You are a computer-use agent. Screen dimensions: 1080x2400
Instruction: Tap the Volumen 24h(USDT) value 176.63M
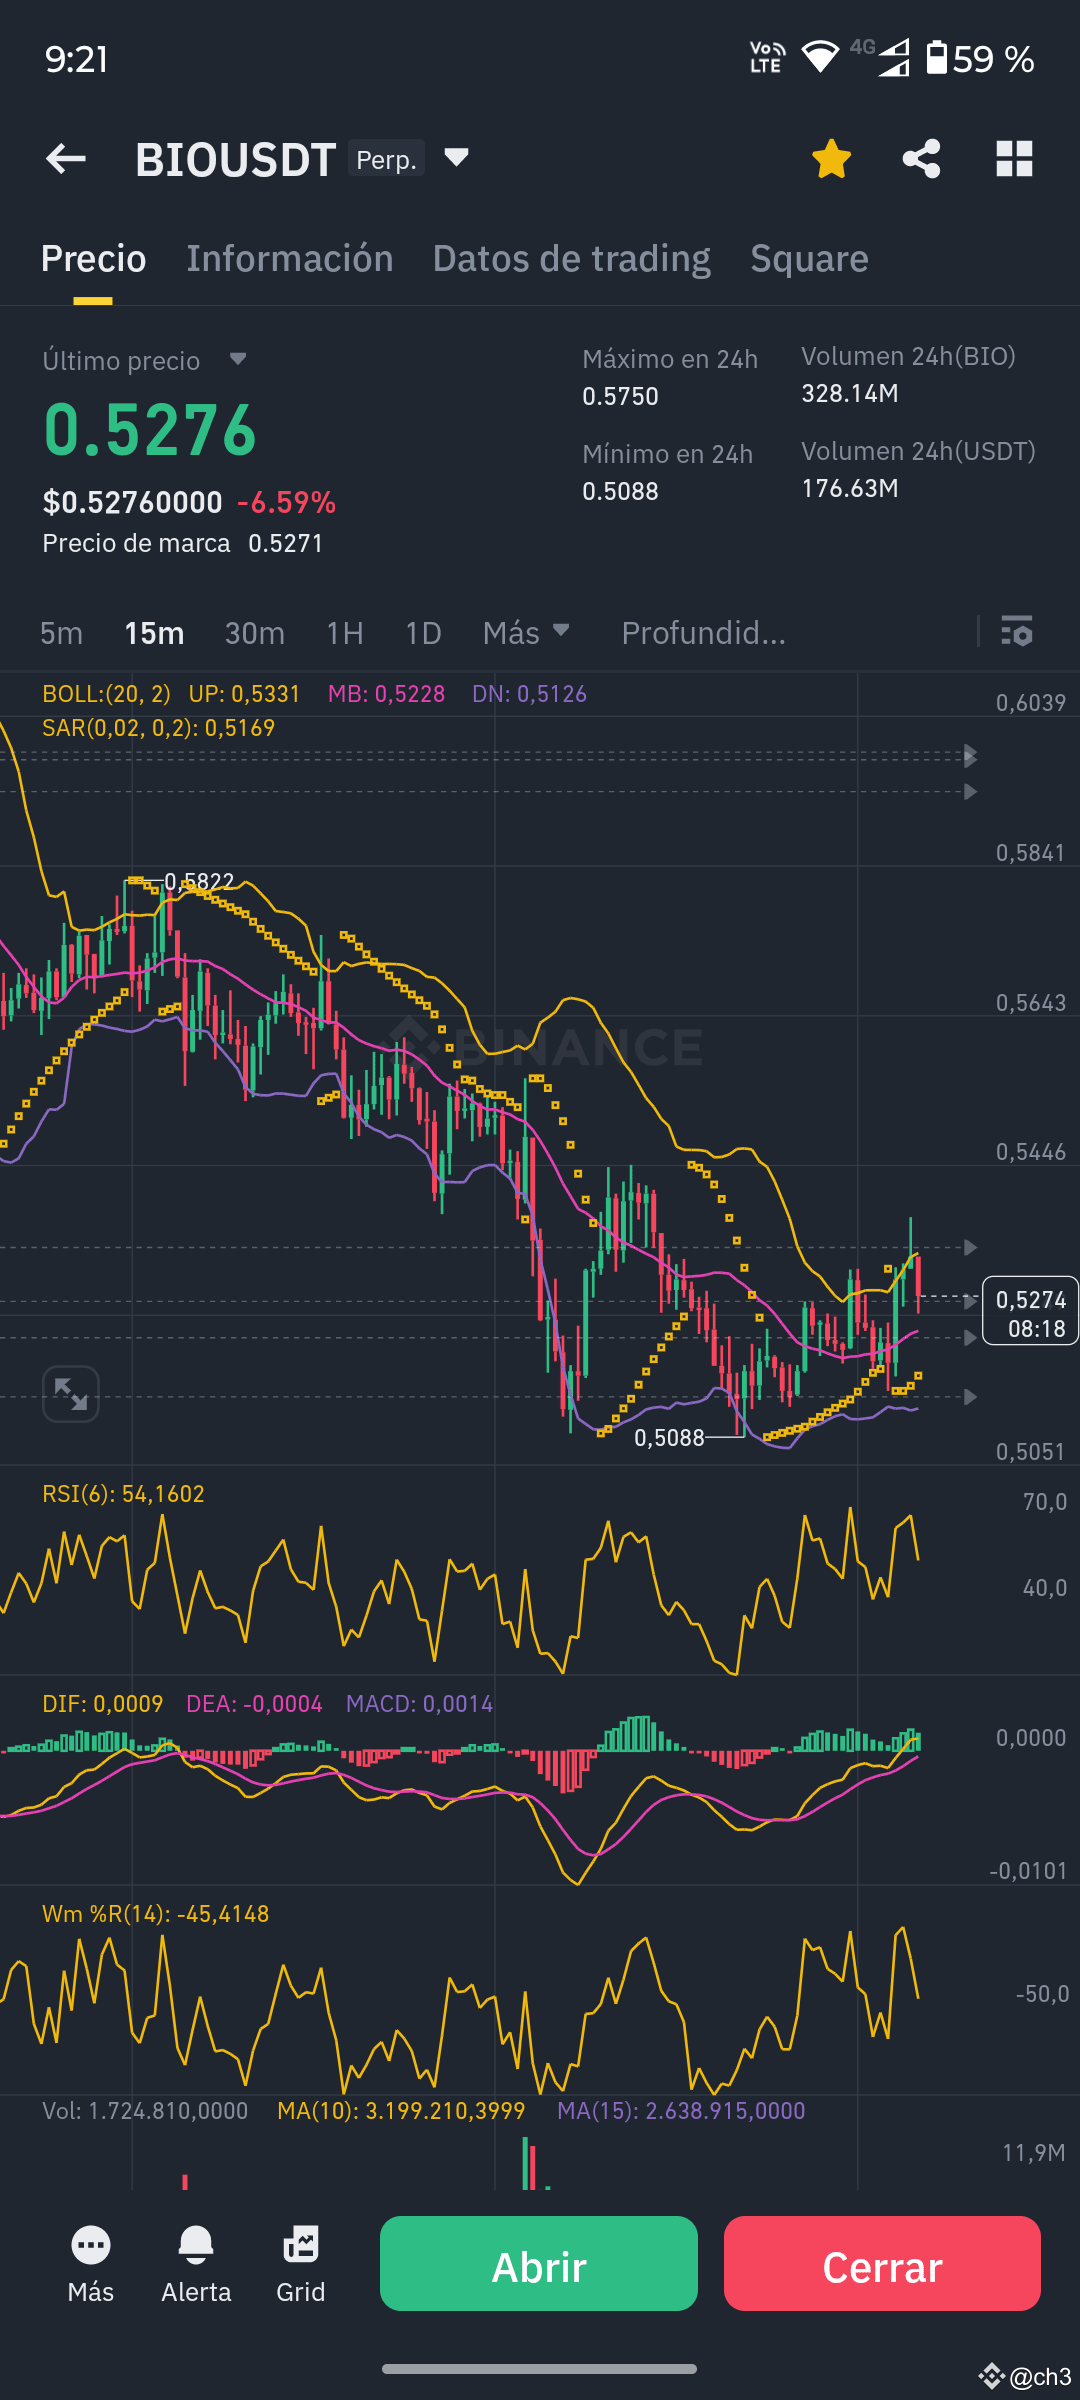click(x=849, y=488)
